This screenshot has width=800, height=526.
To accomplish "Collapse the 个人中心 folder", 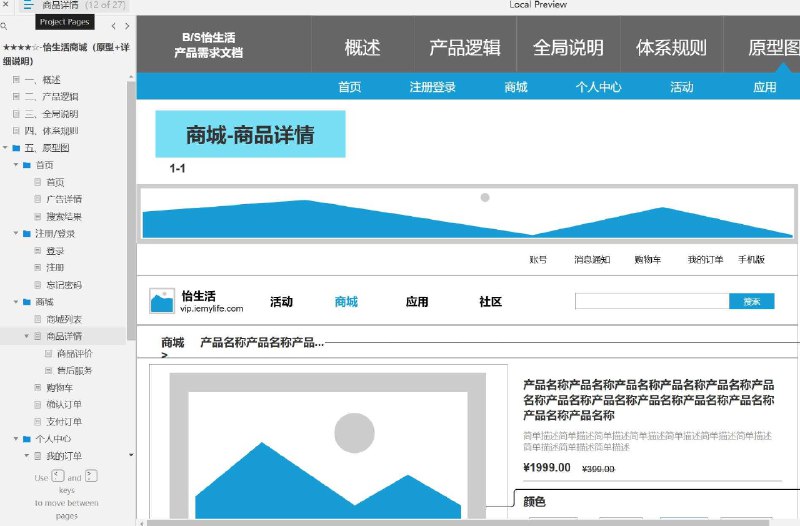I will coord(16,438).
